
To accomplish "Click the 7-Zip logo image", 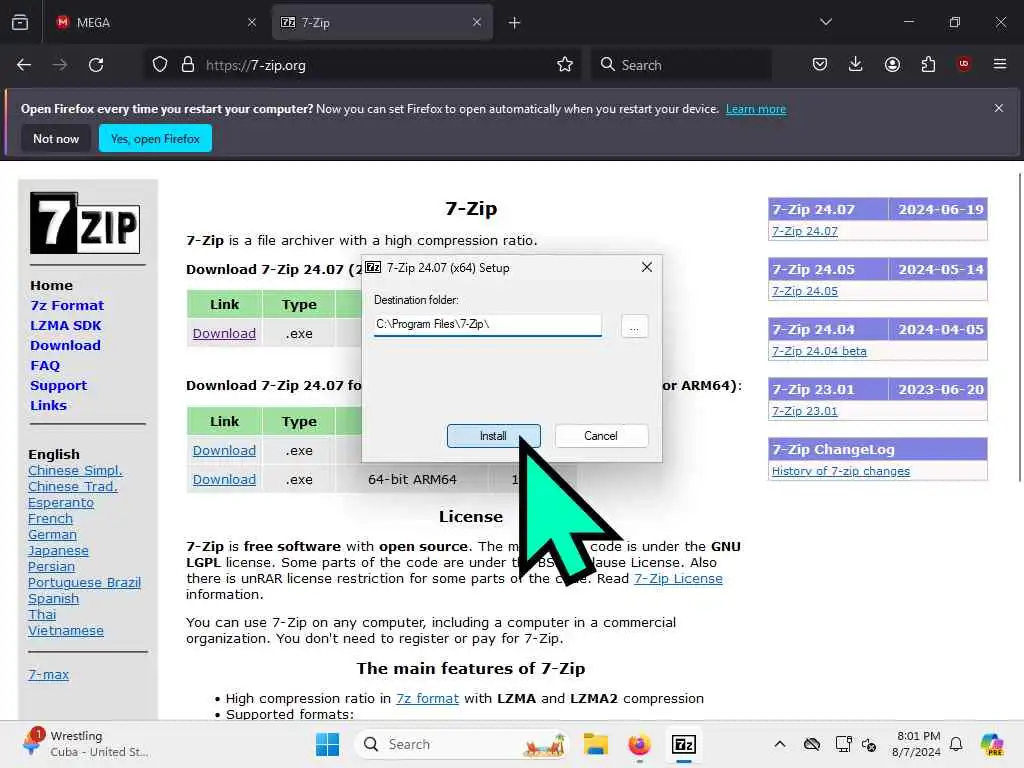I will pos(85,223).
